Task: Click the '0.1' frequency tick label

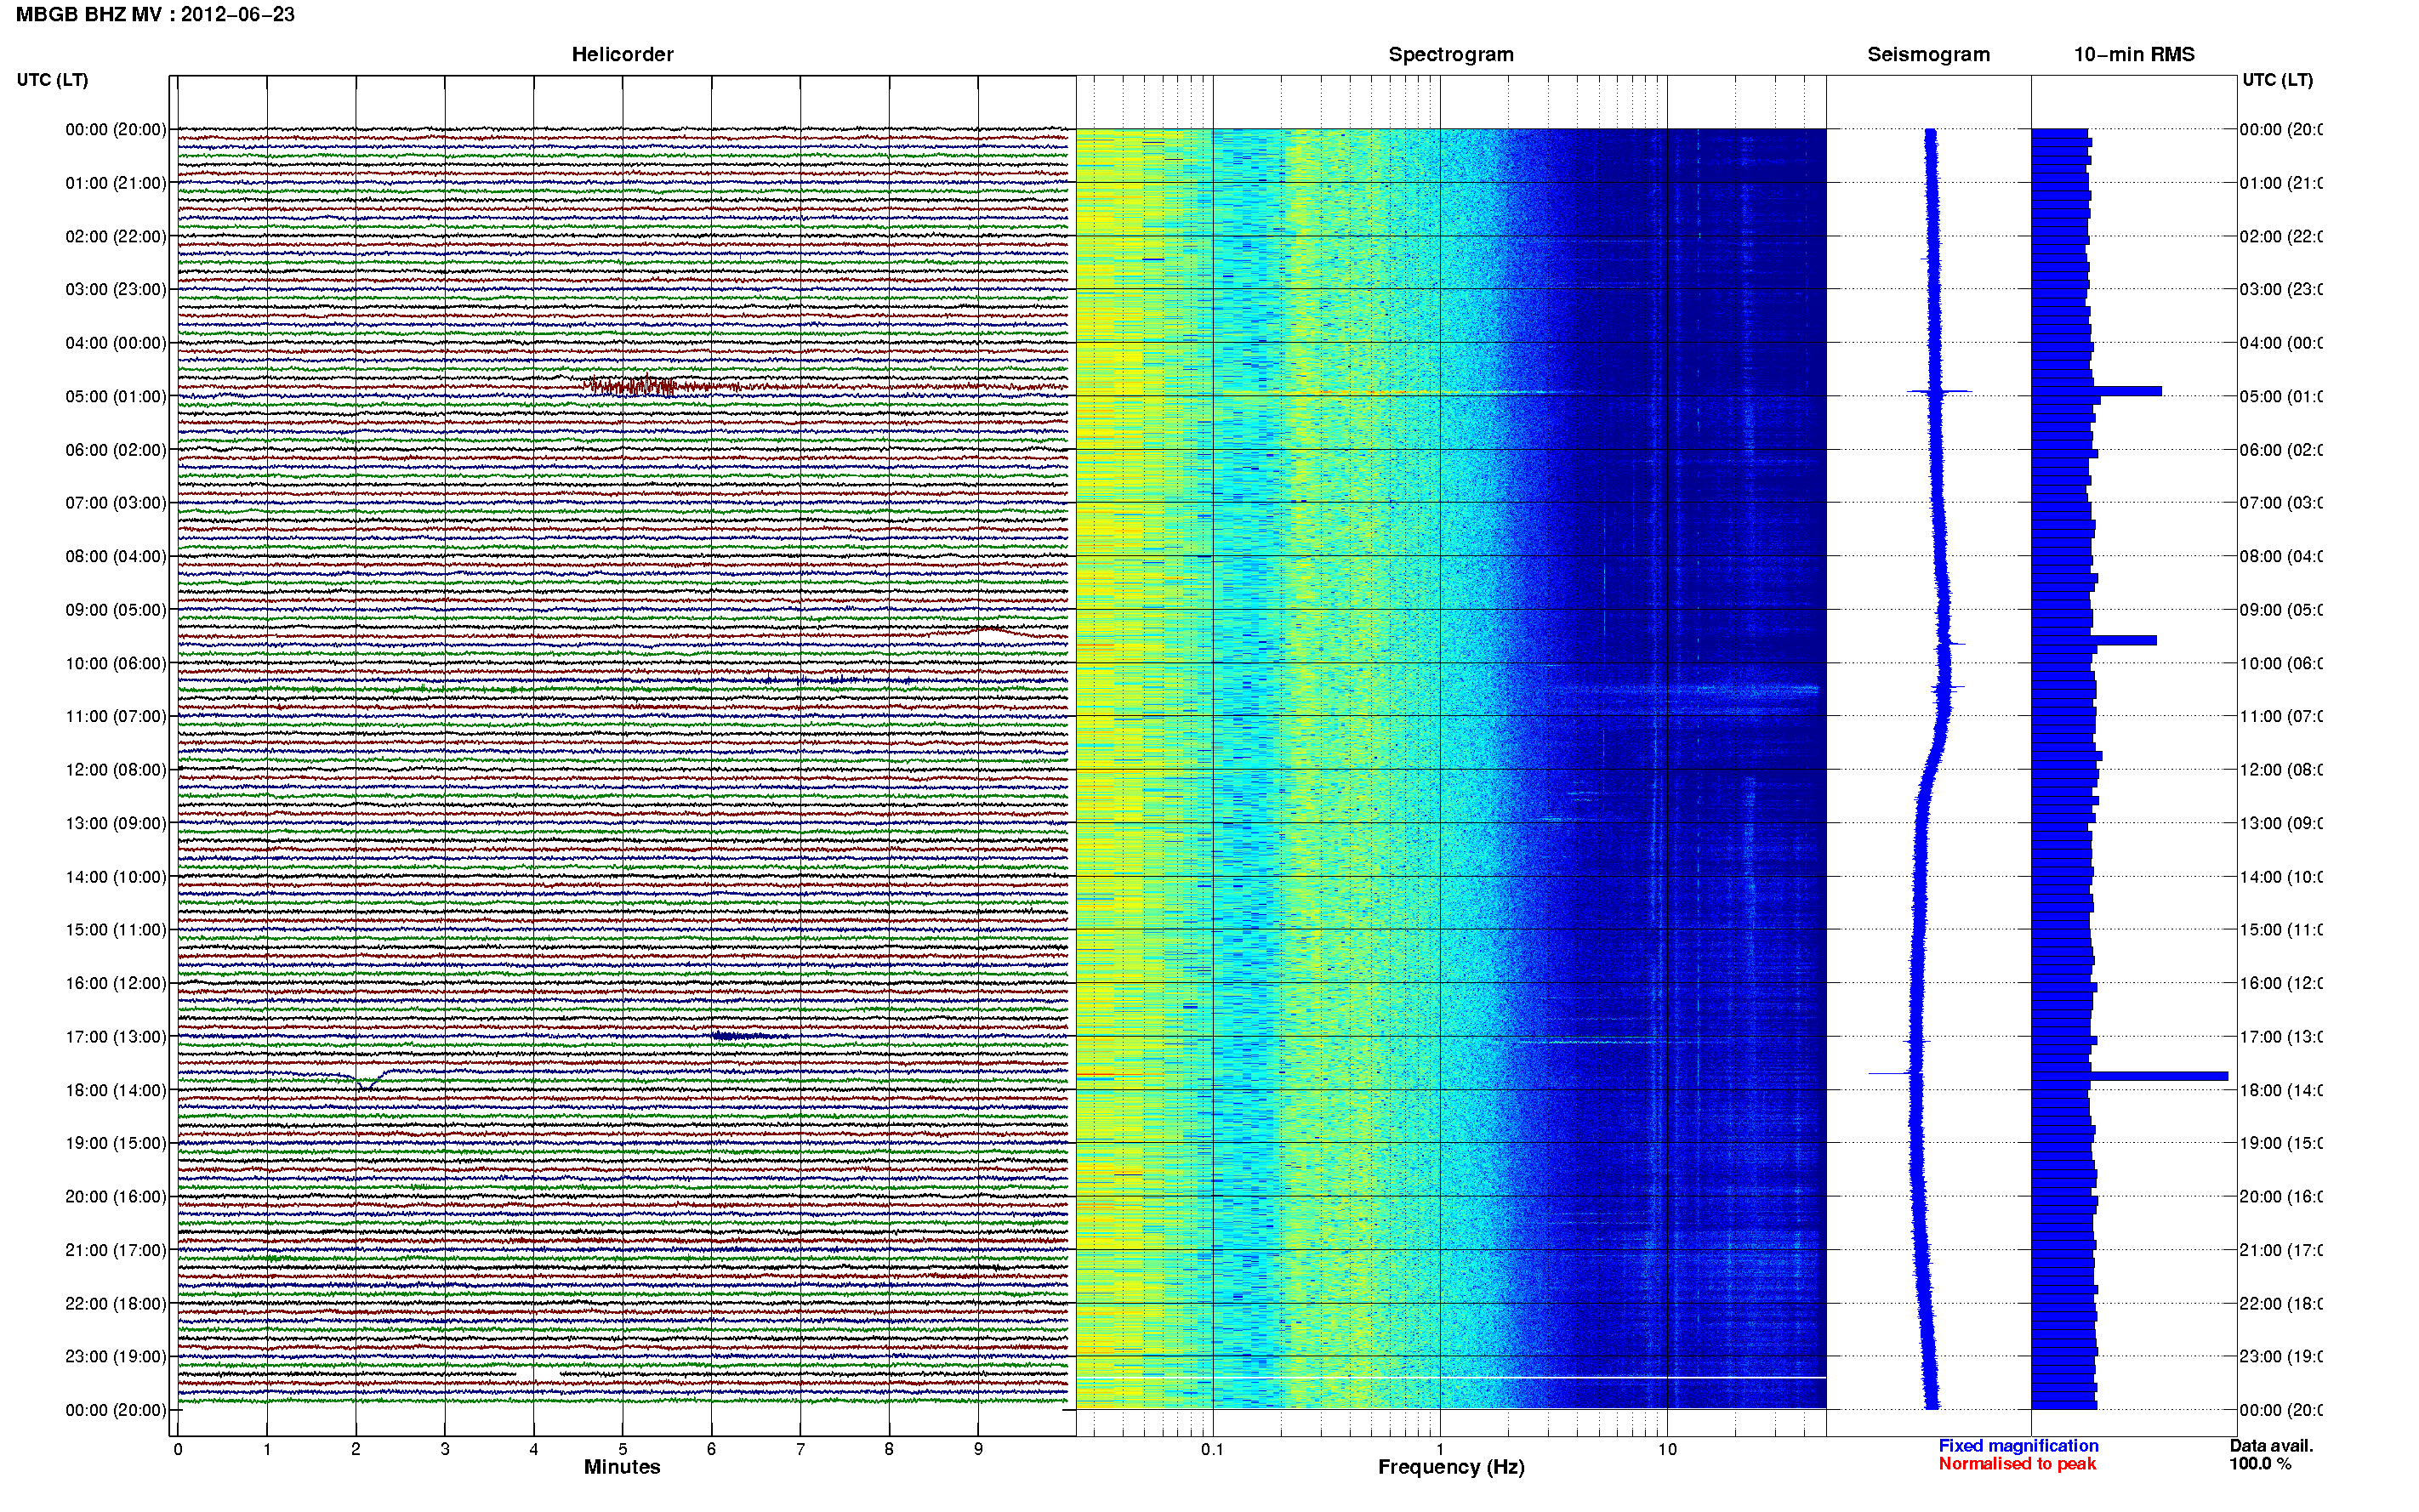Action: click(x=1212, y=1449)
